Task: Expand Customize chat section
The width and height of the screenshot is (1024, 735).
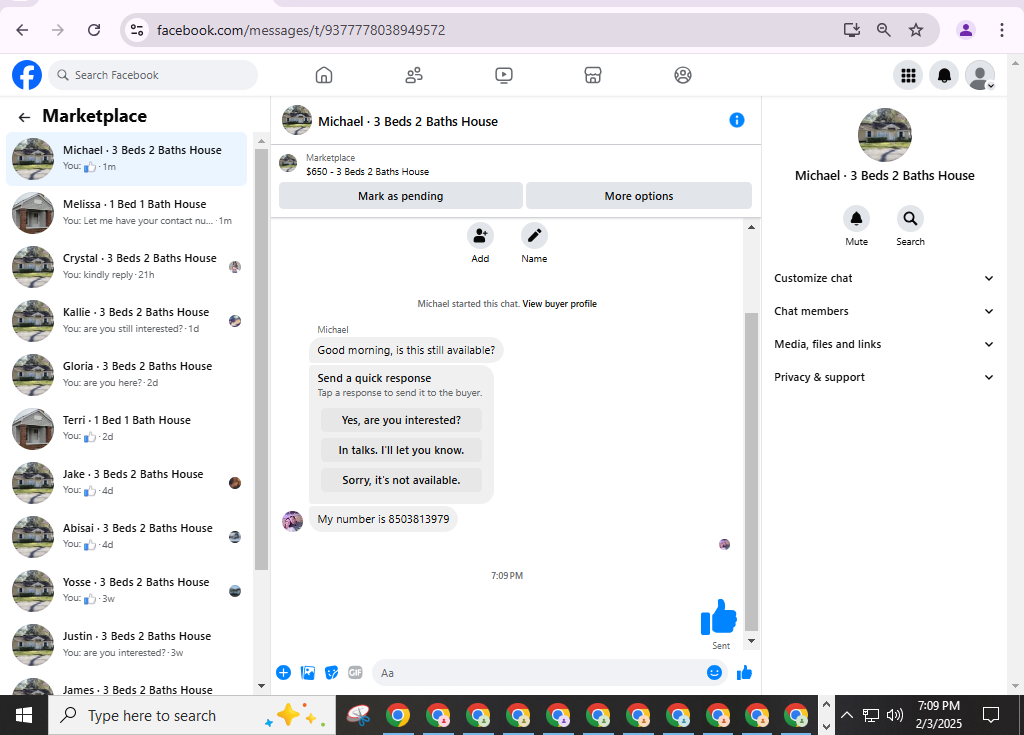Action: click(884, 278)
